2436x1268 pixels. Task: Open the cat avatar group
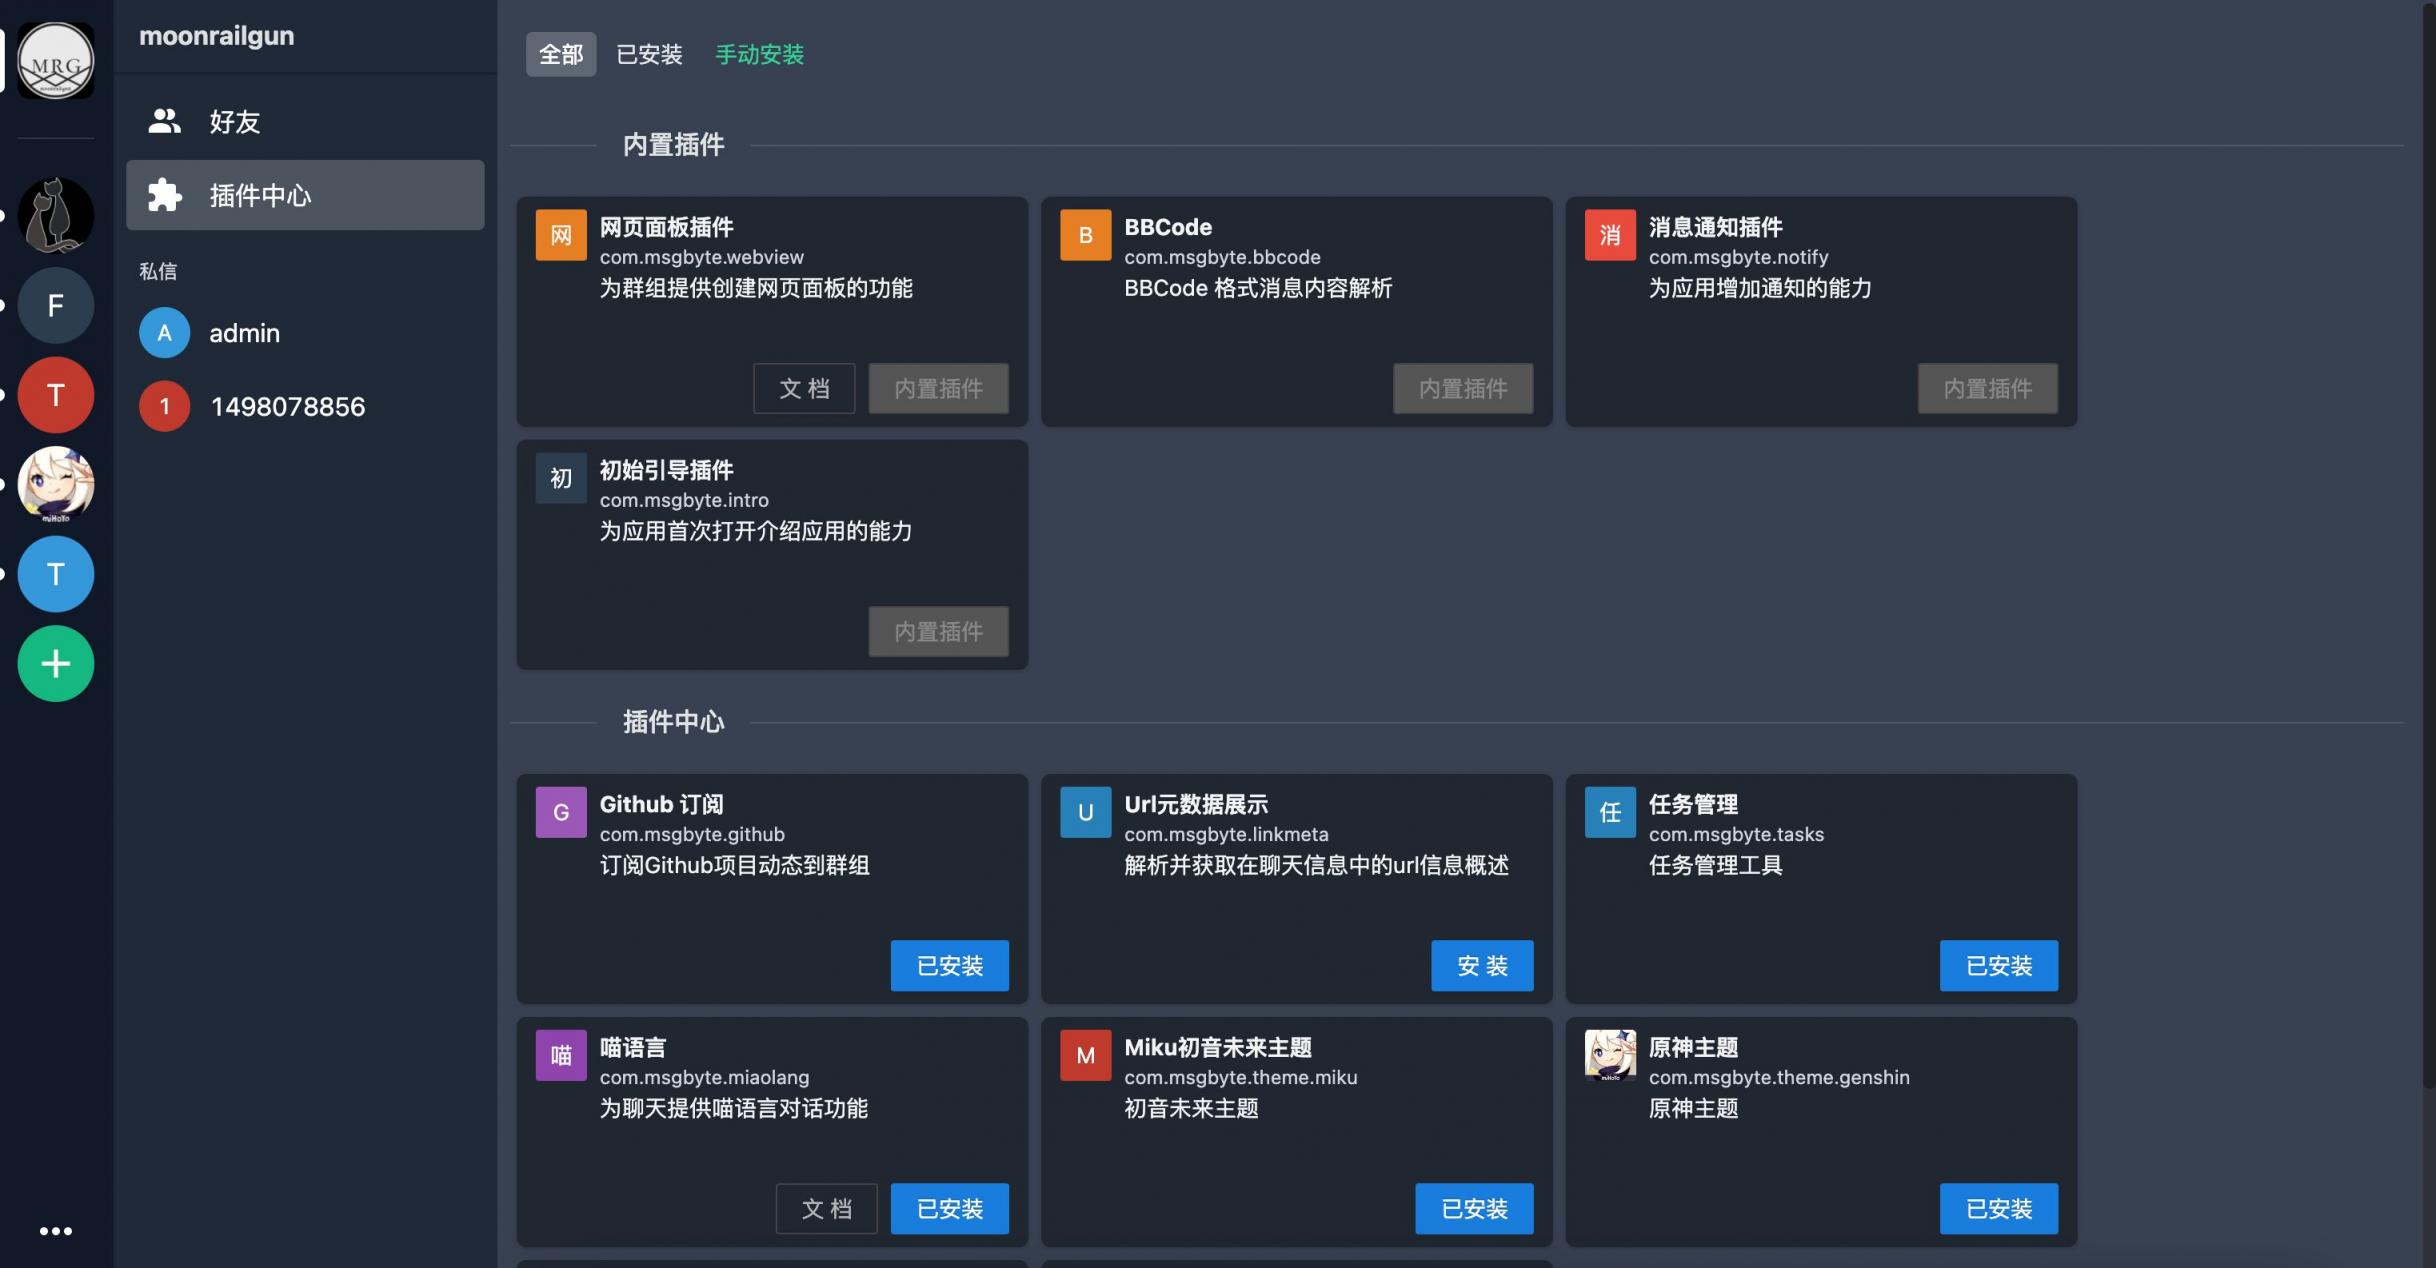[56, 215]
